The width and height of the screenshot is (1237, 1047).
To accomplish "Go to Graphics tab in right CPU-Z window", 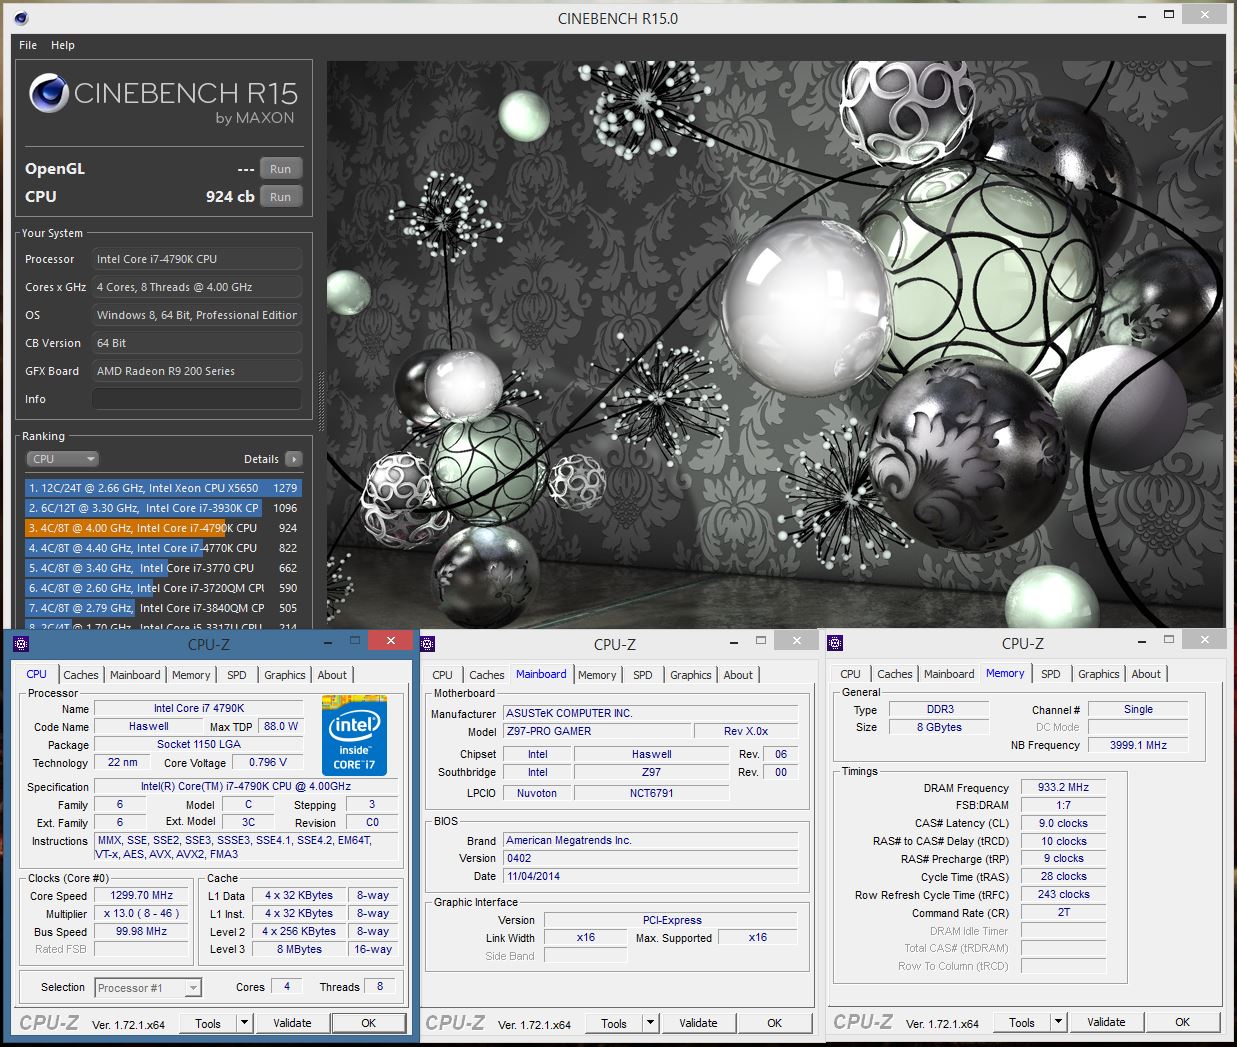I will [x=1099, y=674].
